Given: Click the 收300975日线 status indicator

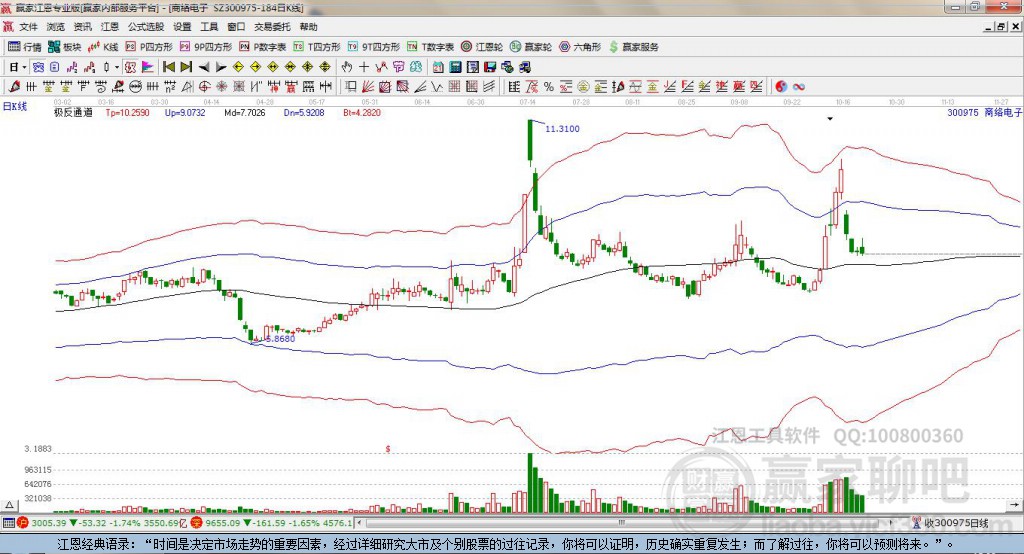Looking at the screenshot, I should 952,523.
